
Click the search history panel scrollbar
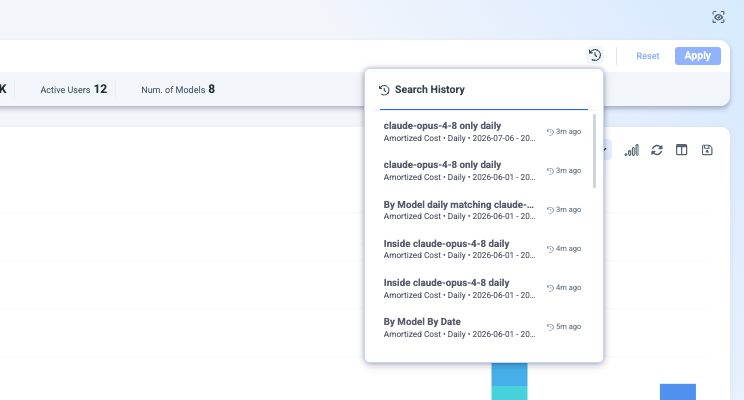coord(595,151)
